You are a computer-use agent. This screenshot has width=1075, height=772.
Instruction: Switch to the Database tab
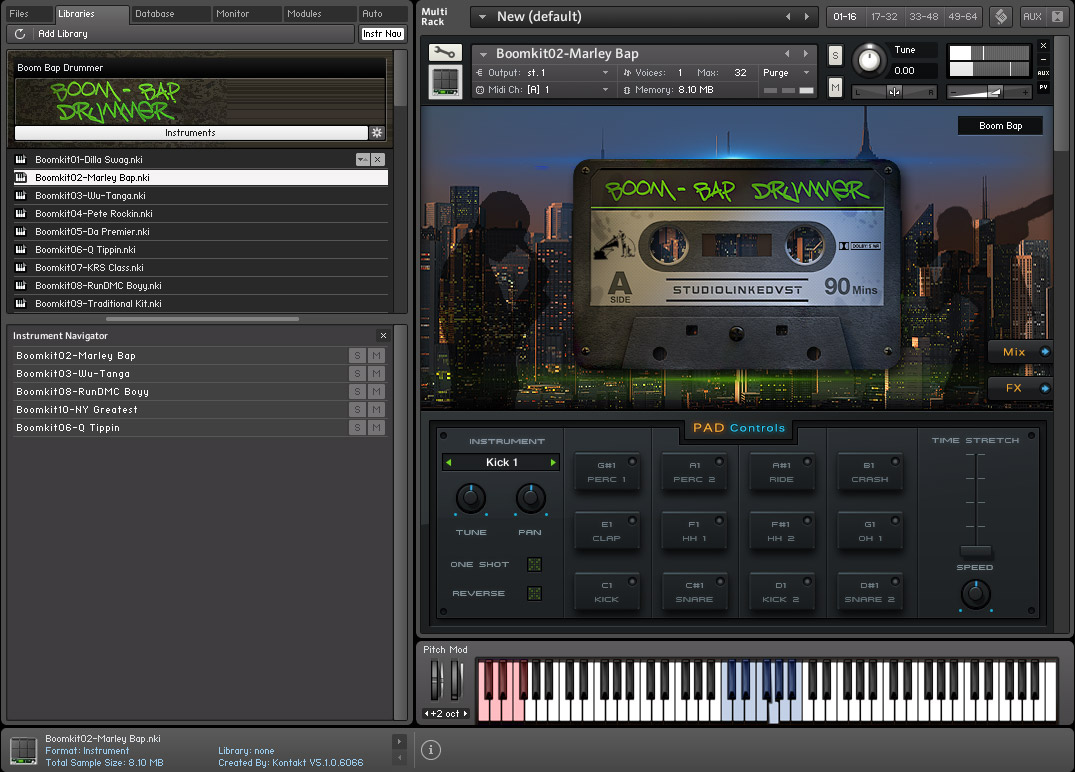tap(170, 14)
